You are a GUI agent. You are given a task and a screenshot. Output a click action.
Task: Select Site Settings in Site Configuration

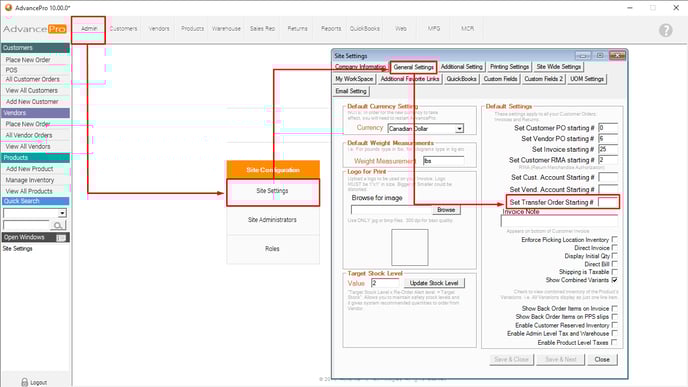pos(272,191)
